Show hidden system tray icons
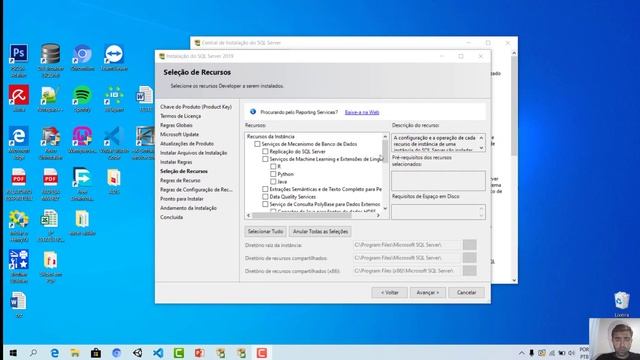The height and width of the screenshot is (360, 640). click(x=522, y=353)
